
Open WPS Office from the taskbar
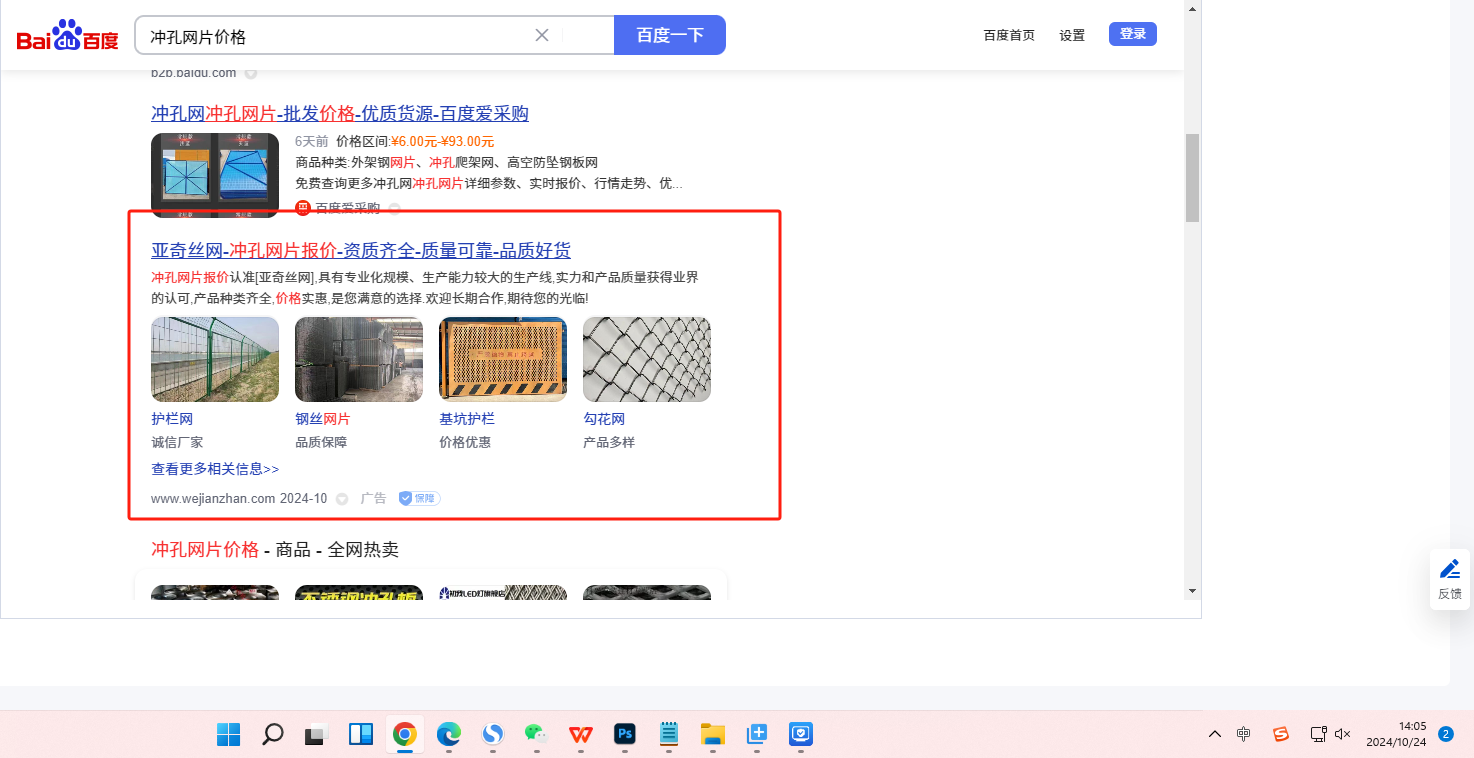(x=581, y=735)
